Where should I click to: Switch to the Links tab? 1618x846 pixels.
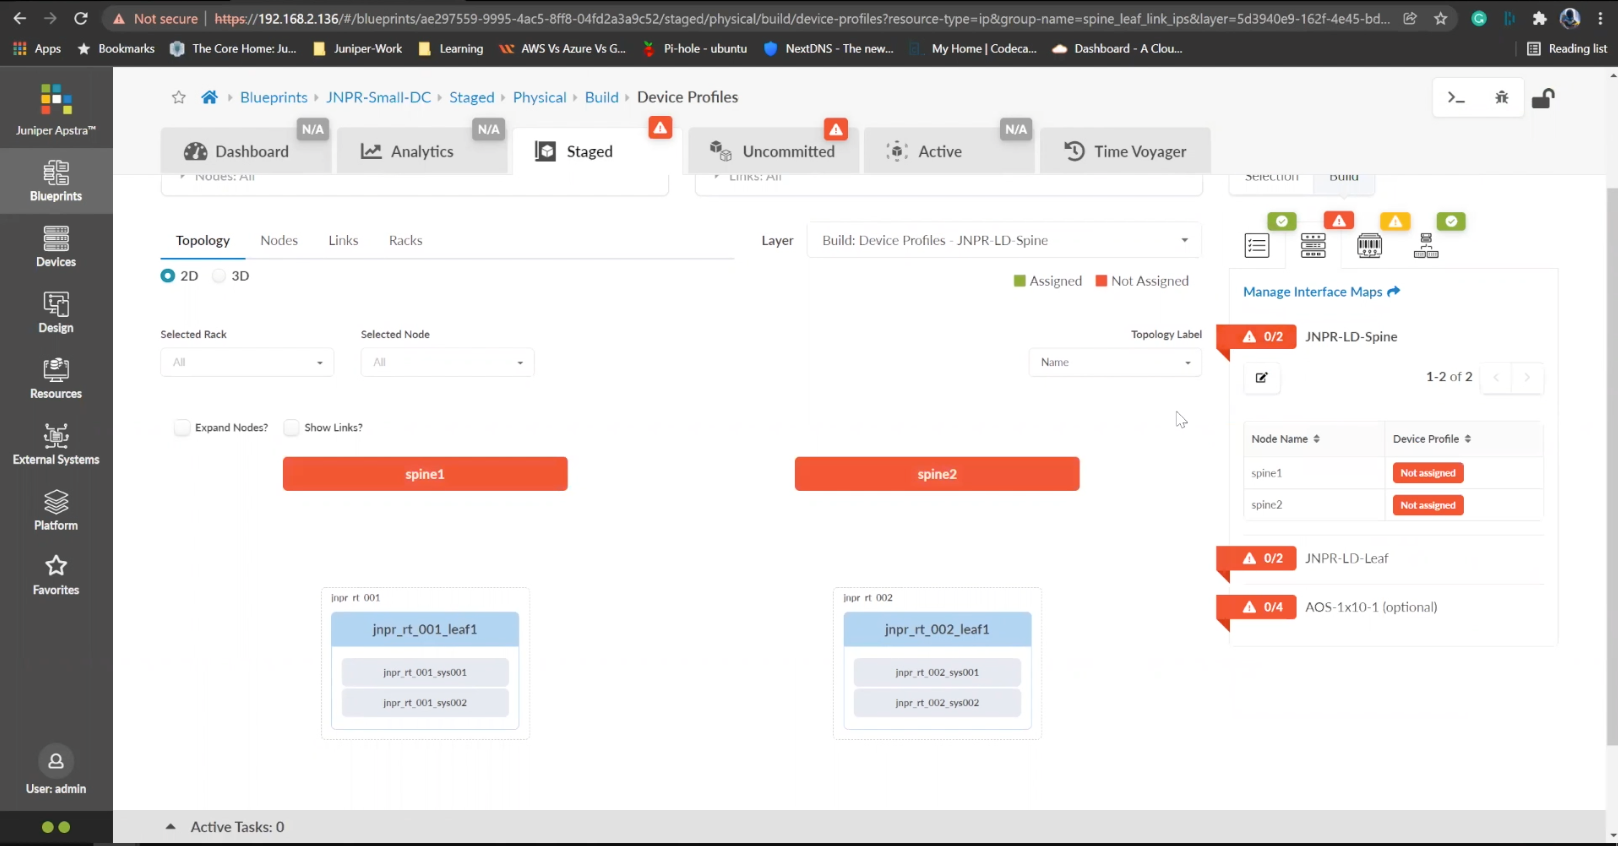[x=343, y=240]
